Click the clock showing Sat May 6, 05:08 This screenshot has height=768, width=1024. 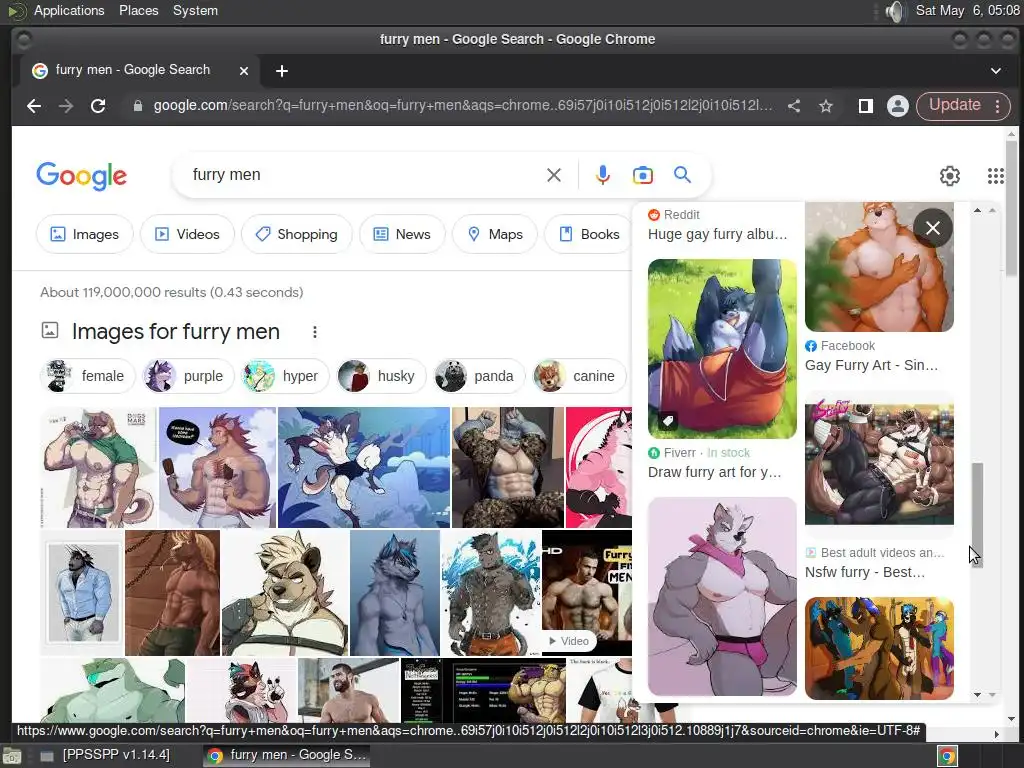click(967, 10)
